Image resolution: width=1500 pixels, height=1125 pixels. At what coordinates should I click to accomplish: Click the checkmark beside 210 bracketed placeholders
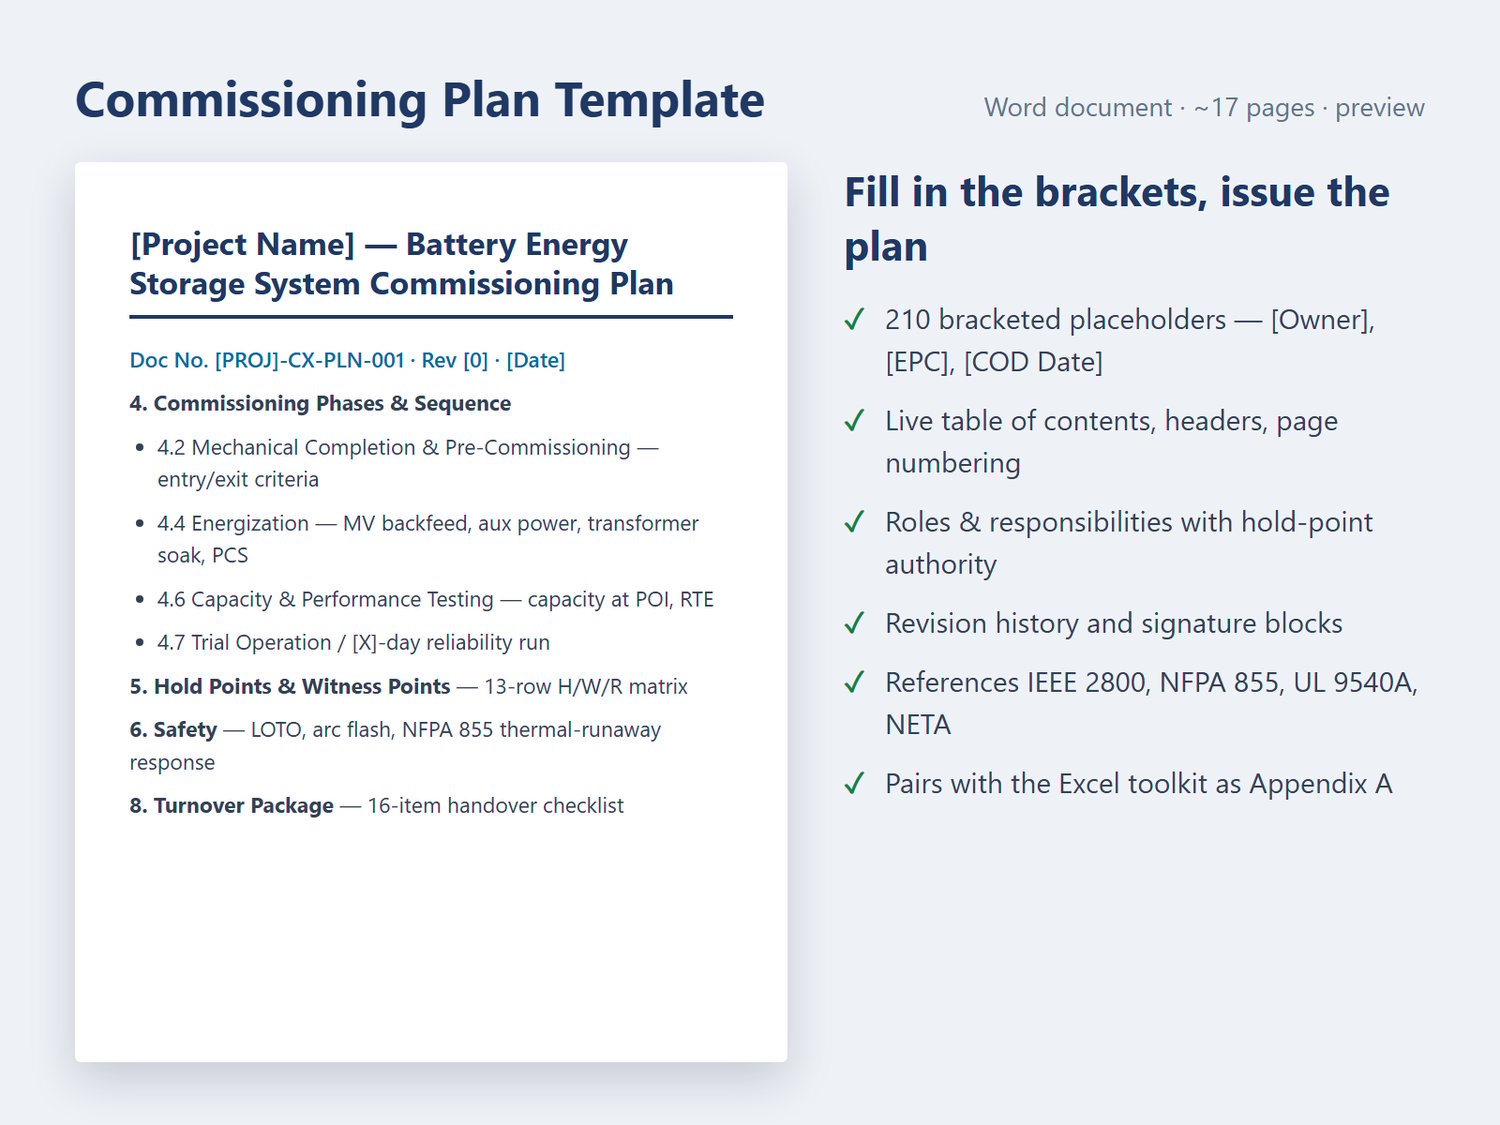coord(854,320)
